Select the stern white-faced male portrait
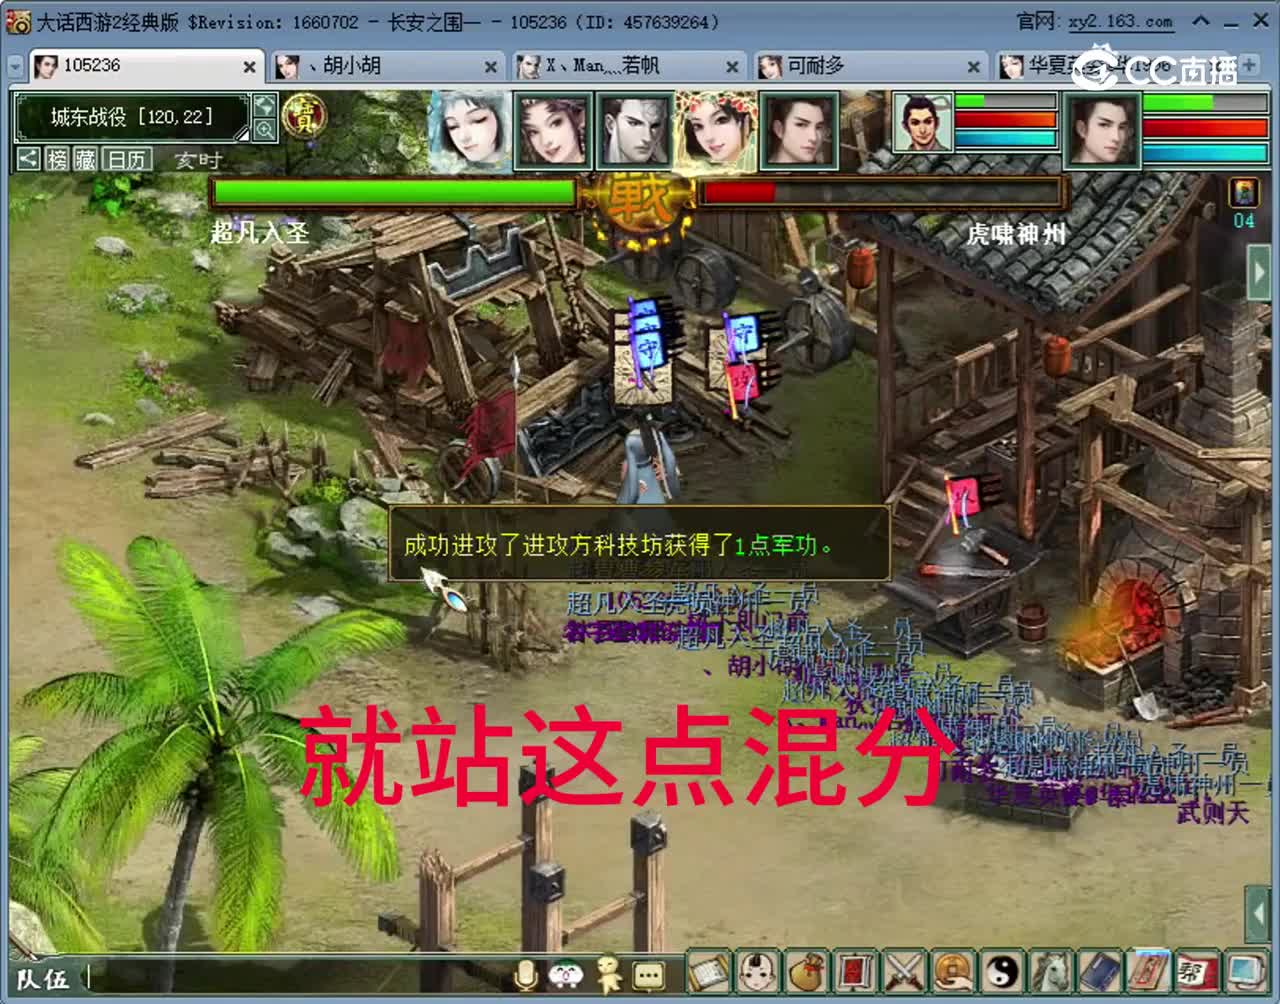This screenshot has width=1280, height=1004. click(x=634, y=130)
